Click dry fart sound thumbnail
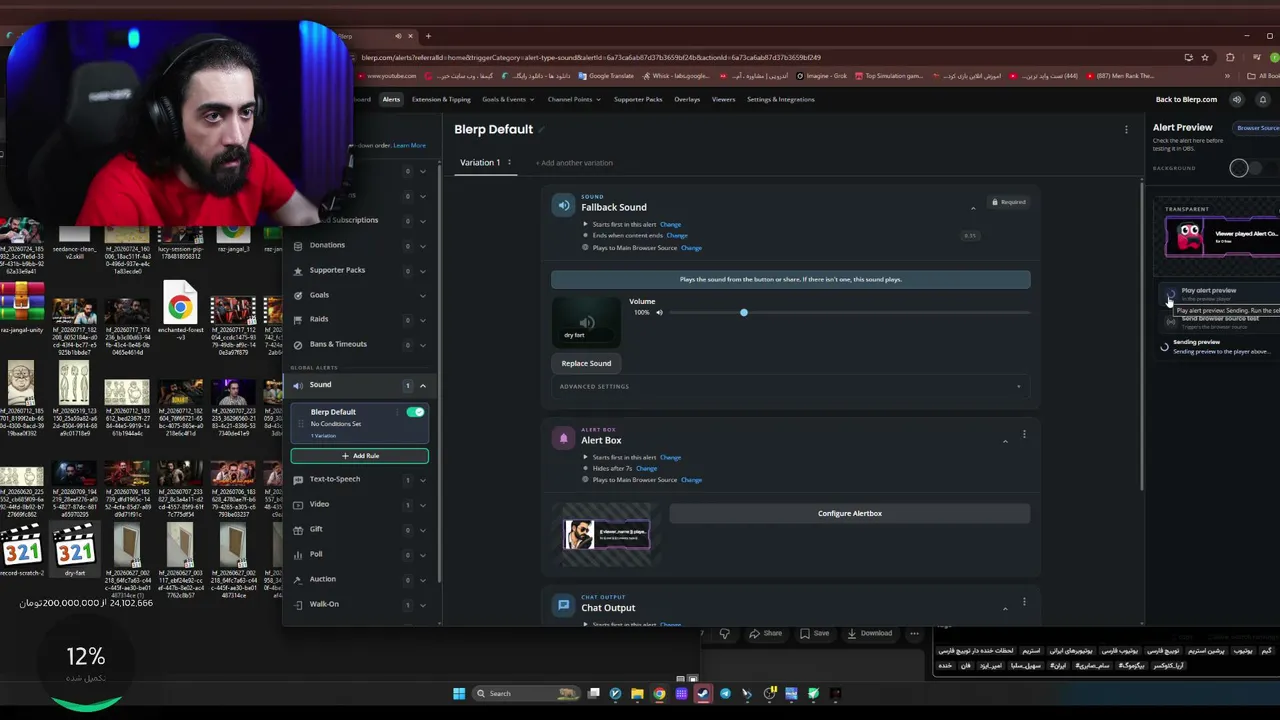Screen dimensions: 1280x720 click(x=586, y=322)
